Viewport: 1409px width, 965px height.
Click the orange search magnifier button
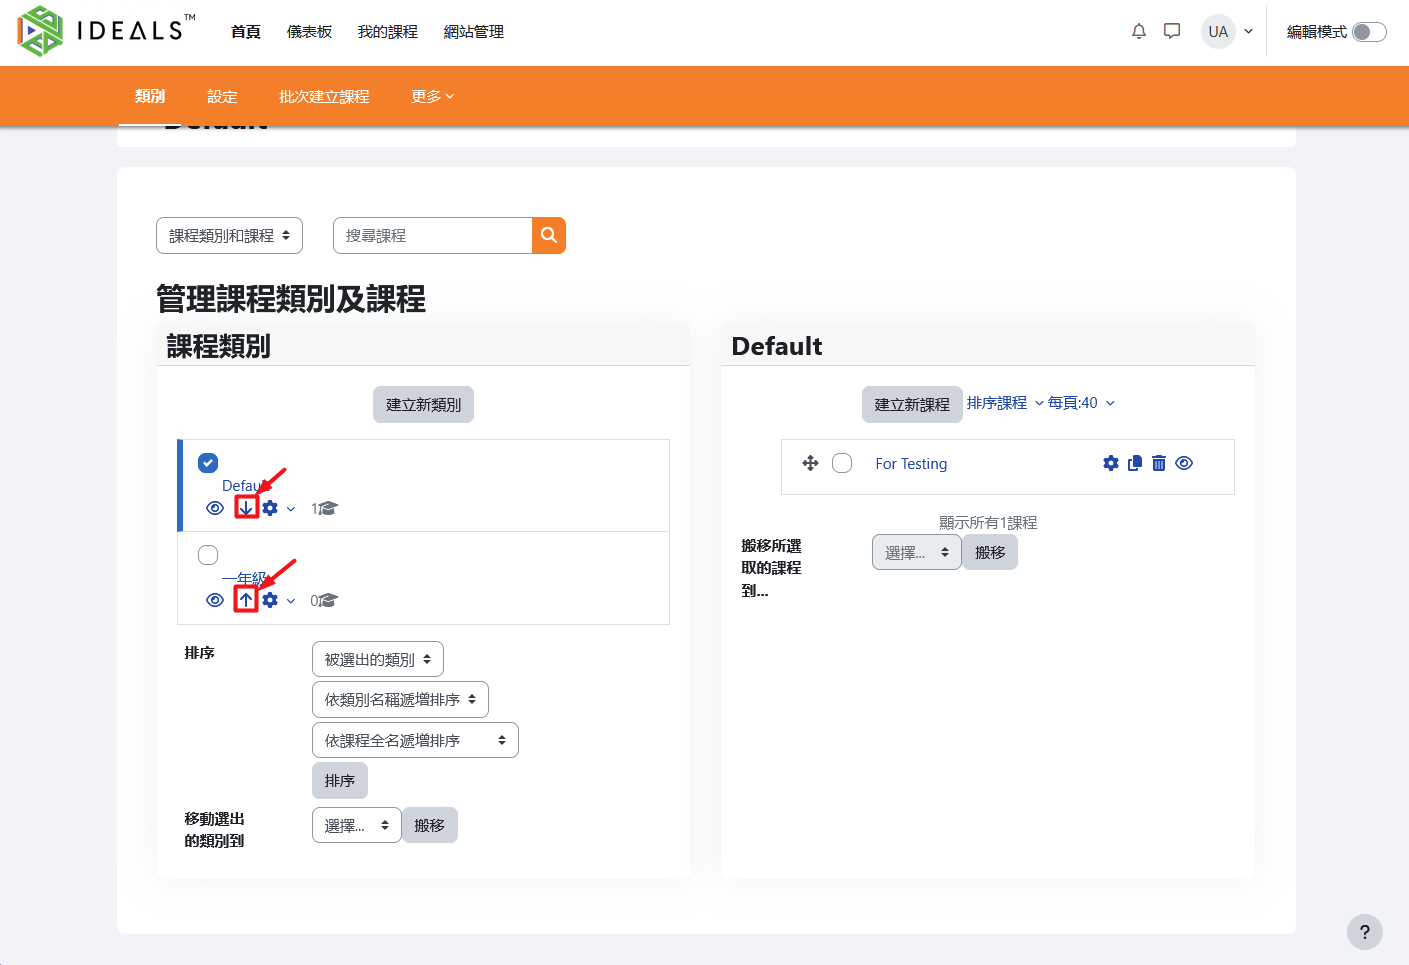548,235
